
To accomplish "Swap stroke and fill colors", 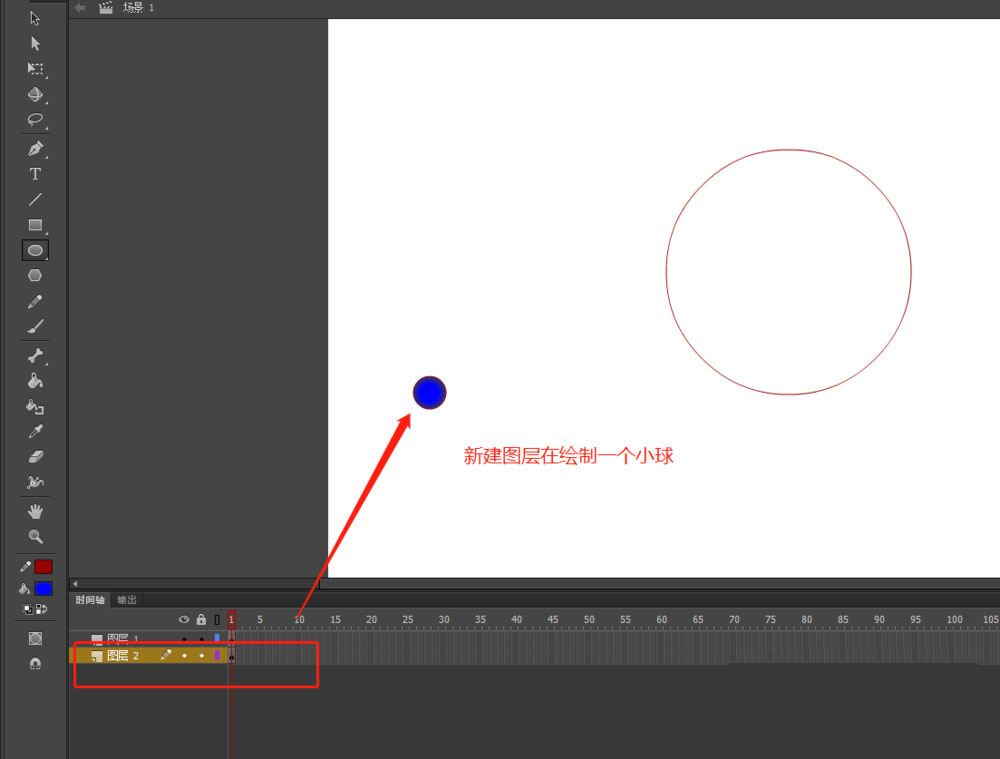I will point(41,609).
